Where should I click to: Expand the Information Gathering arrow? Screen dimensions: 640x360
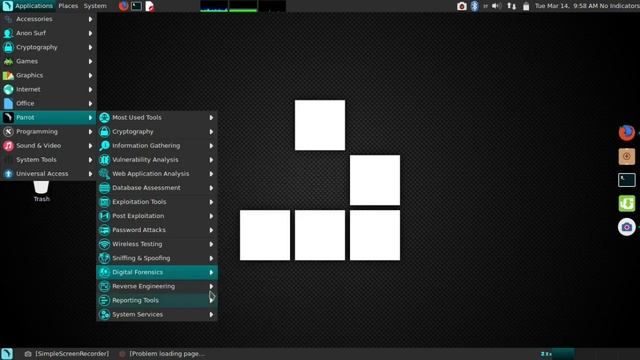point(211,146)
